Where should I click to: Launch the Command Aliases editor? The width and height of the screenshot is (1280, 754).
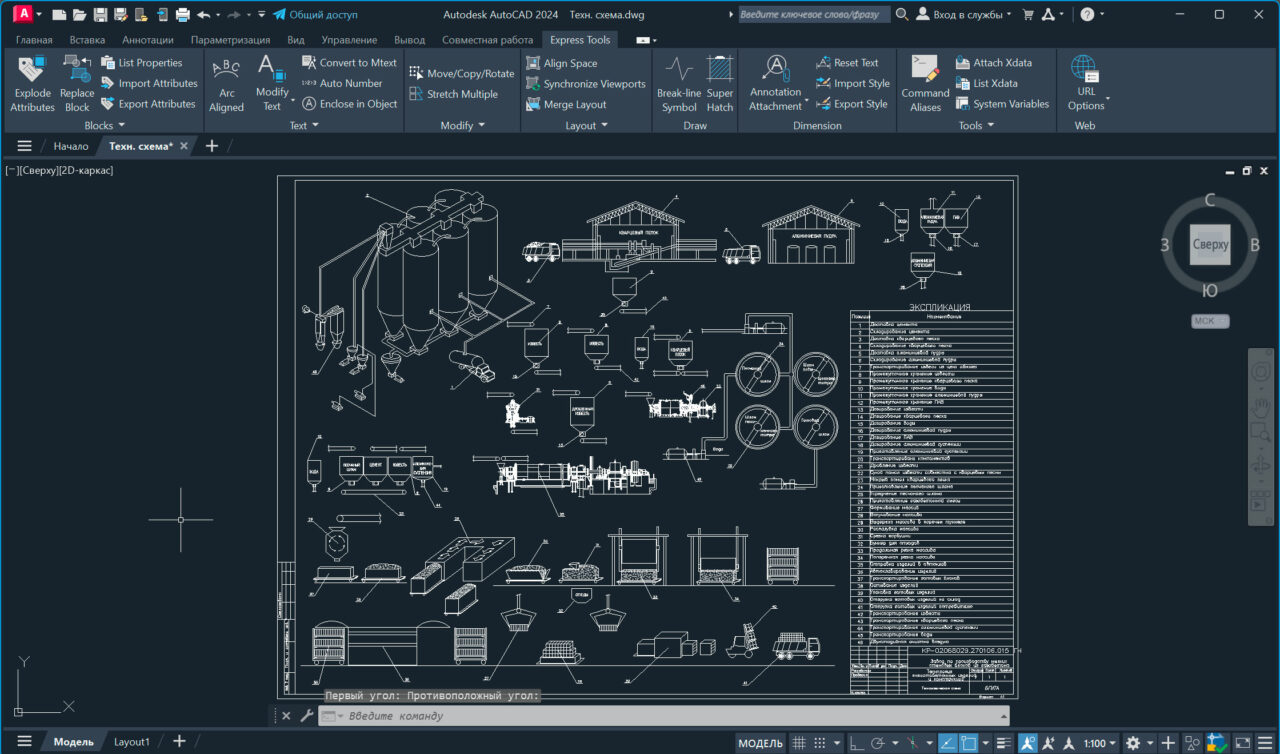925,83
